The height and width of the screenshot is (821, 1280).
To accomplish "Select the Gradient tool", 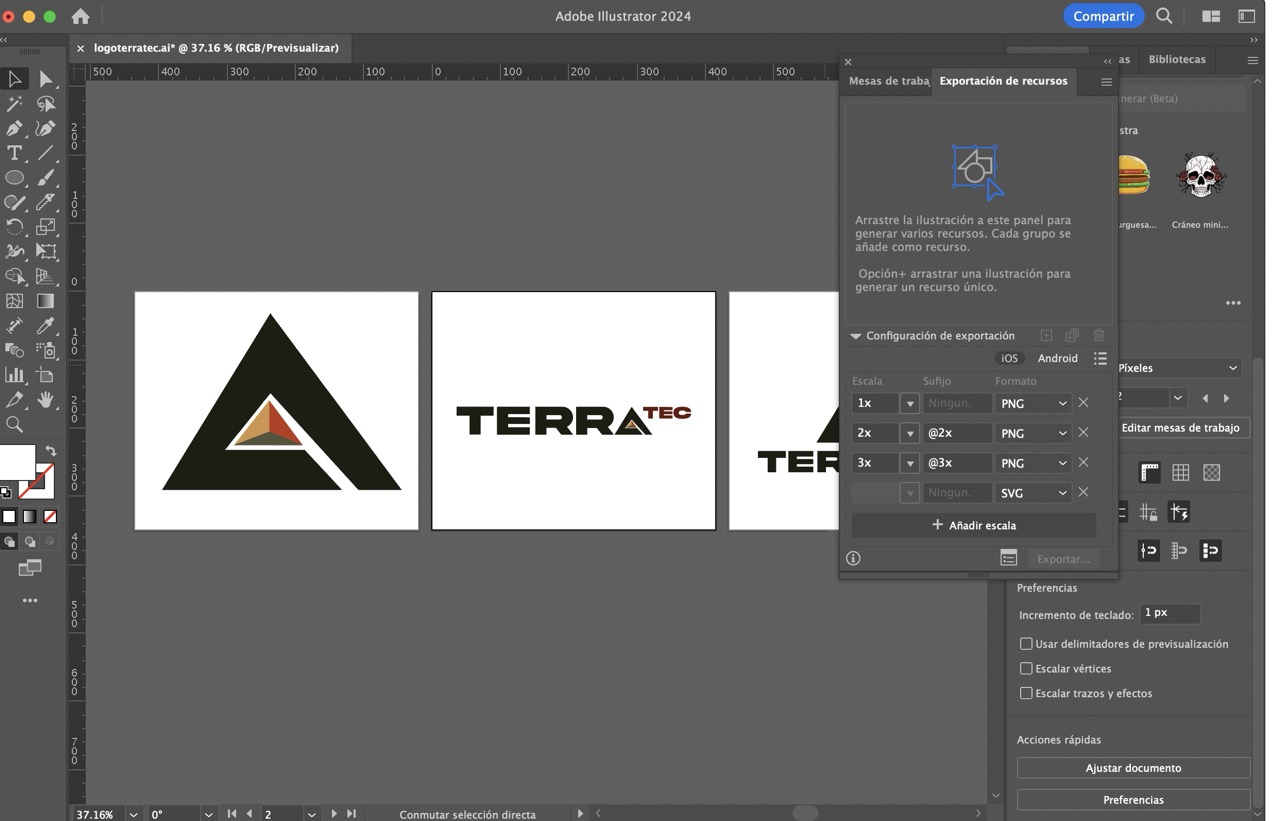I will [x=46, y=301].
